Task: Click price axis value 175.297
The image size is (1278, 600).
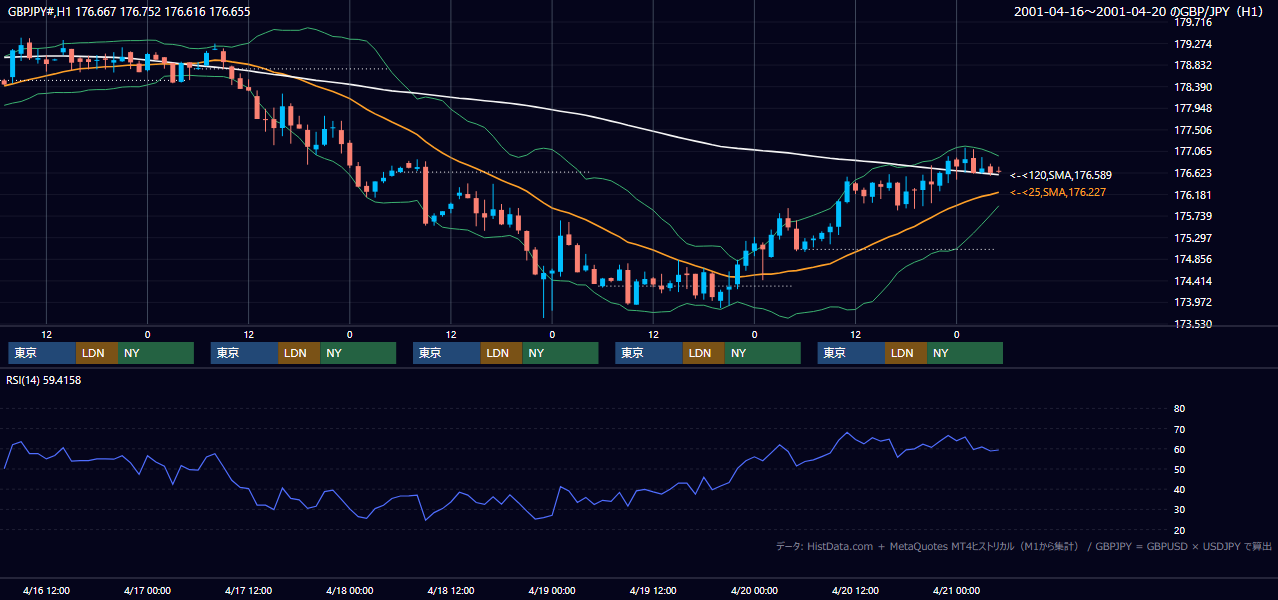Action: pyautogui.click(x=1192, y=238)
